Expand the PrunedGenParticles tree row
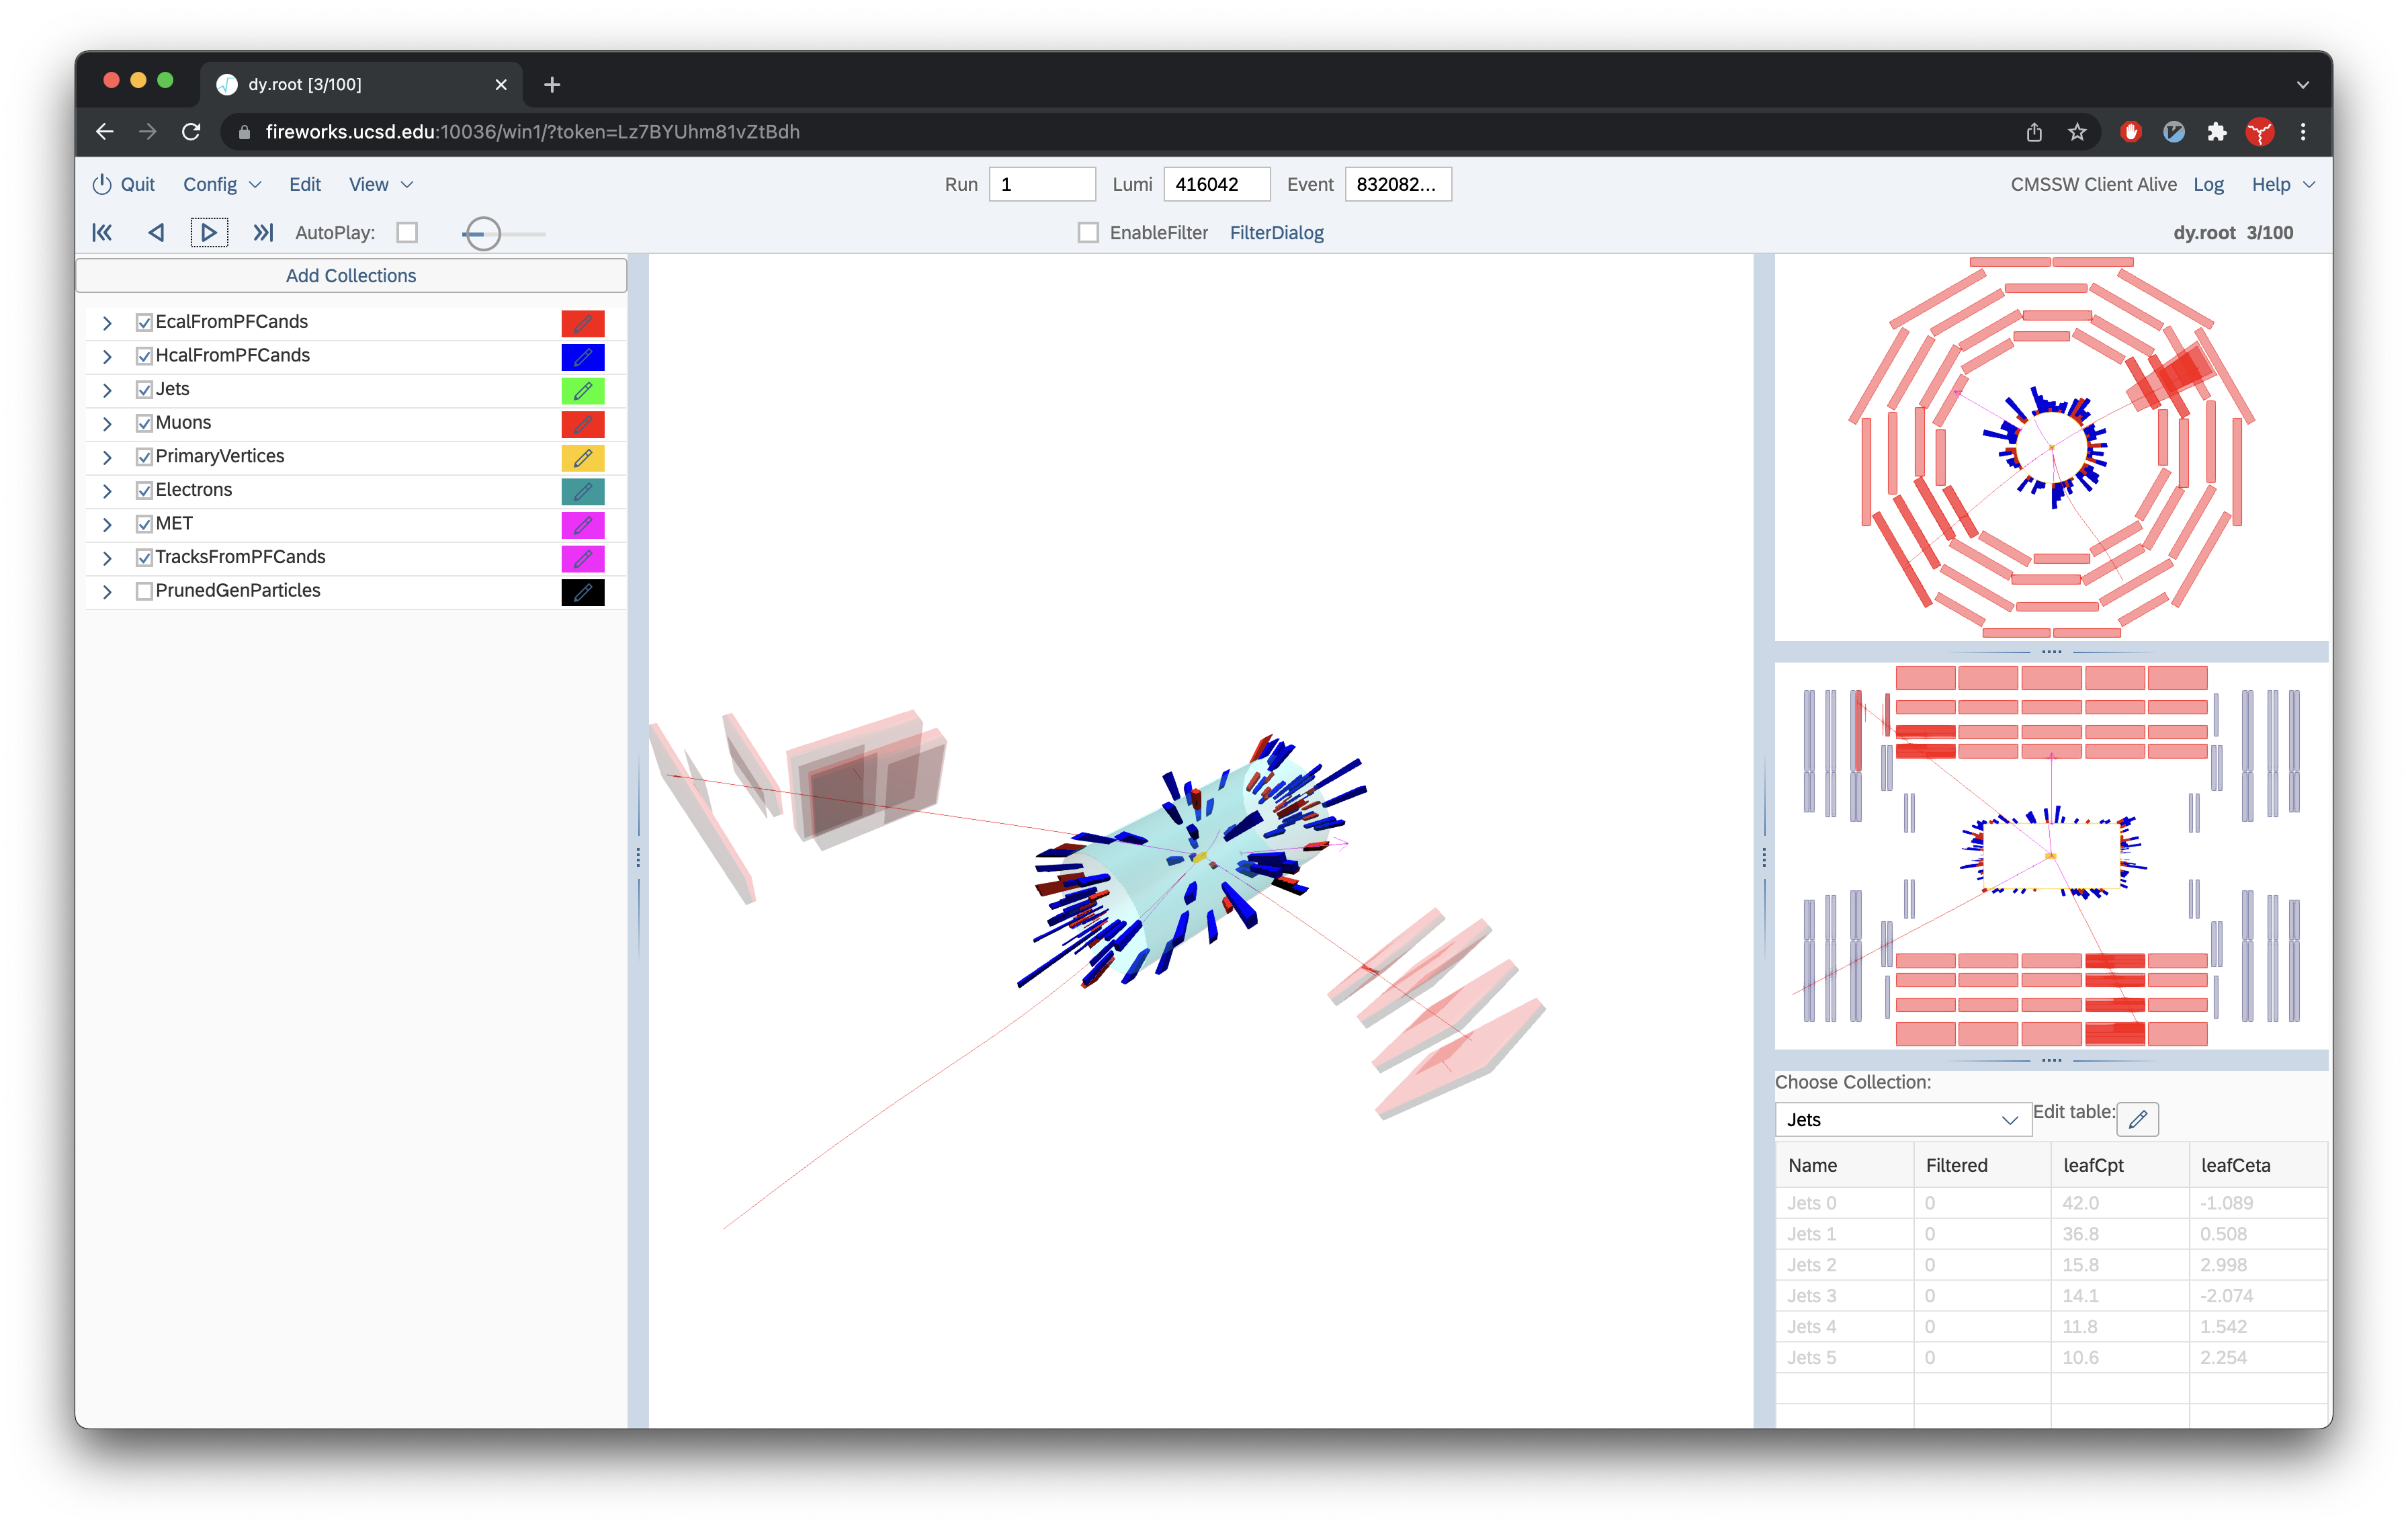The image size is (2408, 1528). [107, 592]
